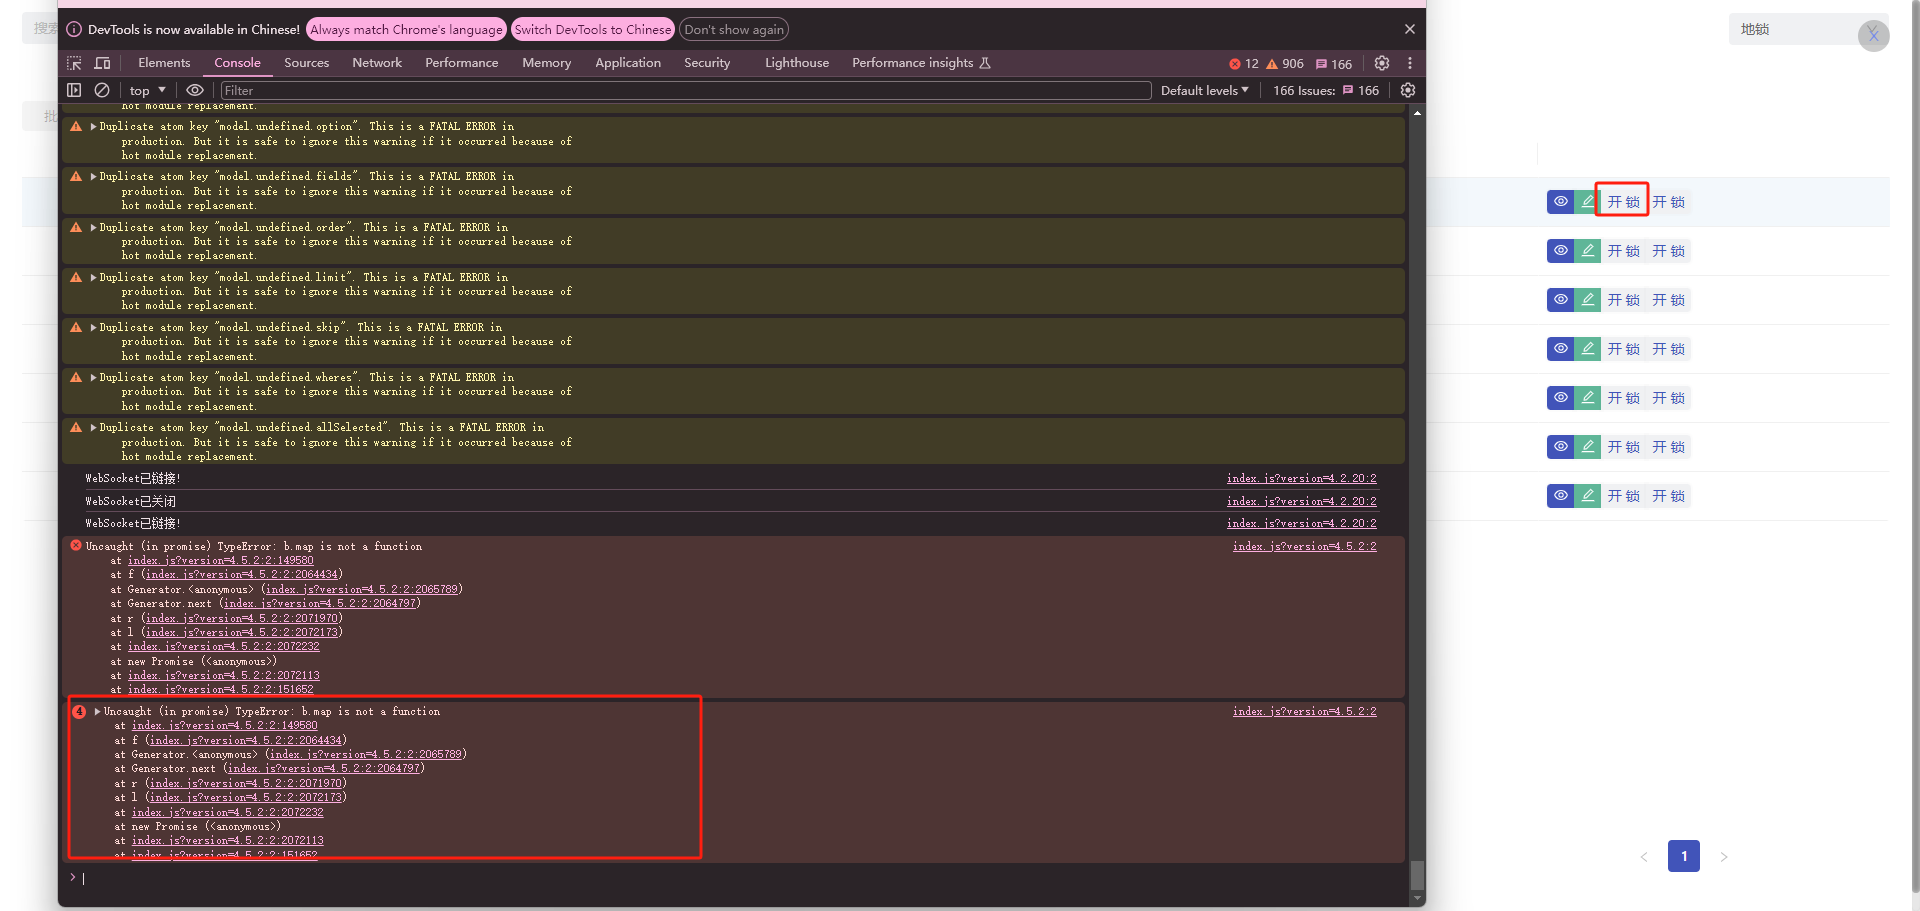The width and height of the screenshot is (1920, 911).
Task: Switch to the Sources tab
Action: tap(306, 63)
